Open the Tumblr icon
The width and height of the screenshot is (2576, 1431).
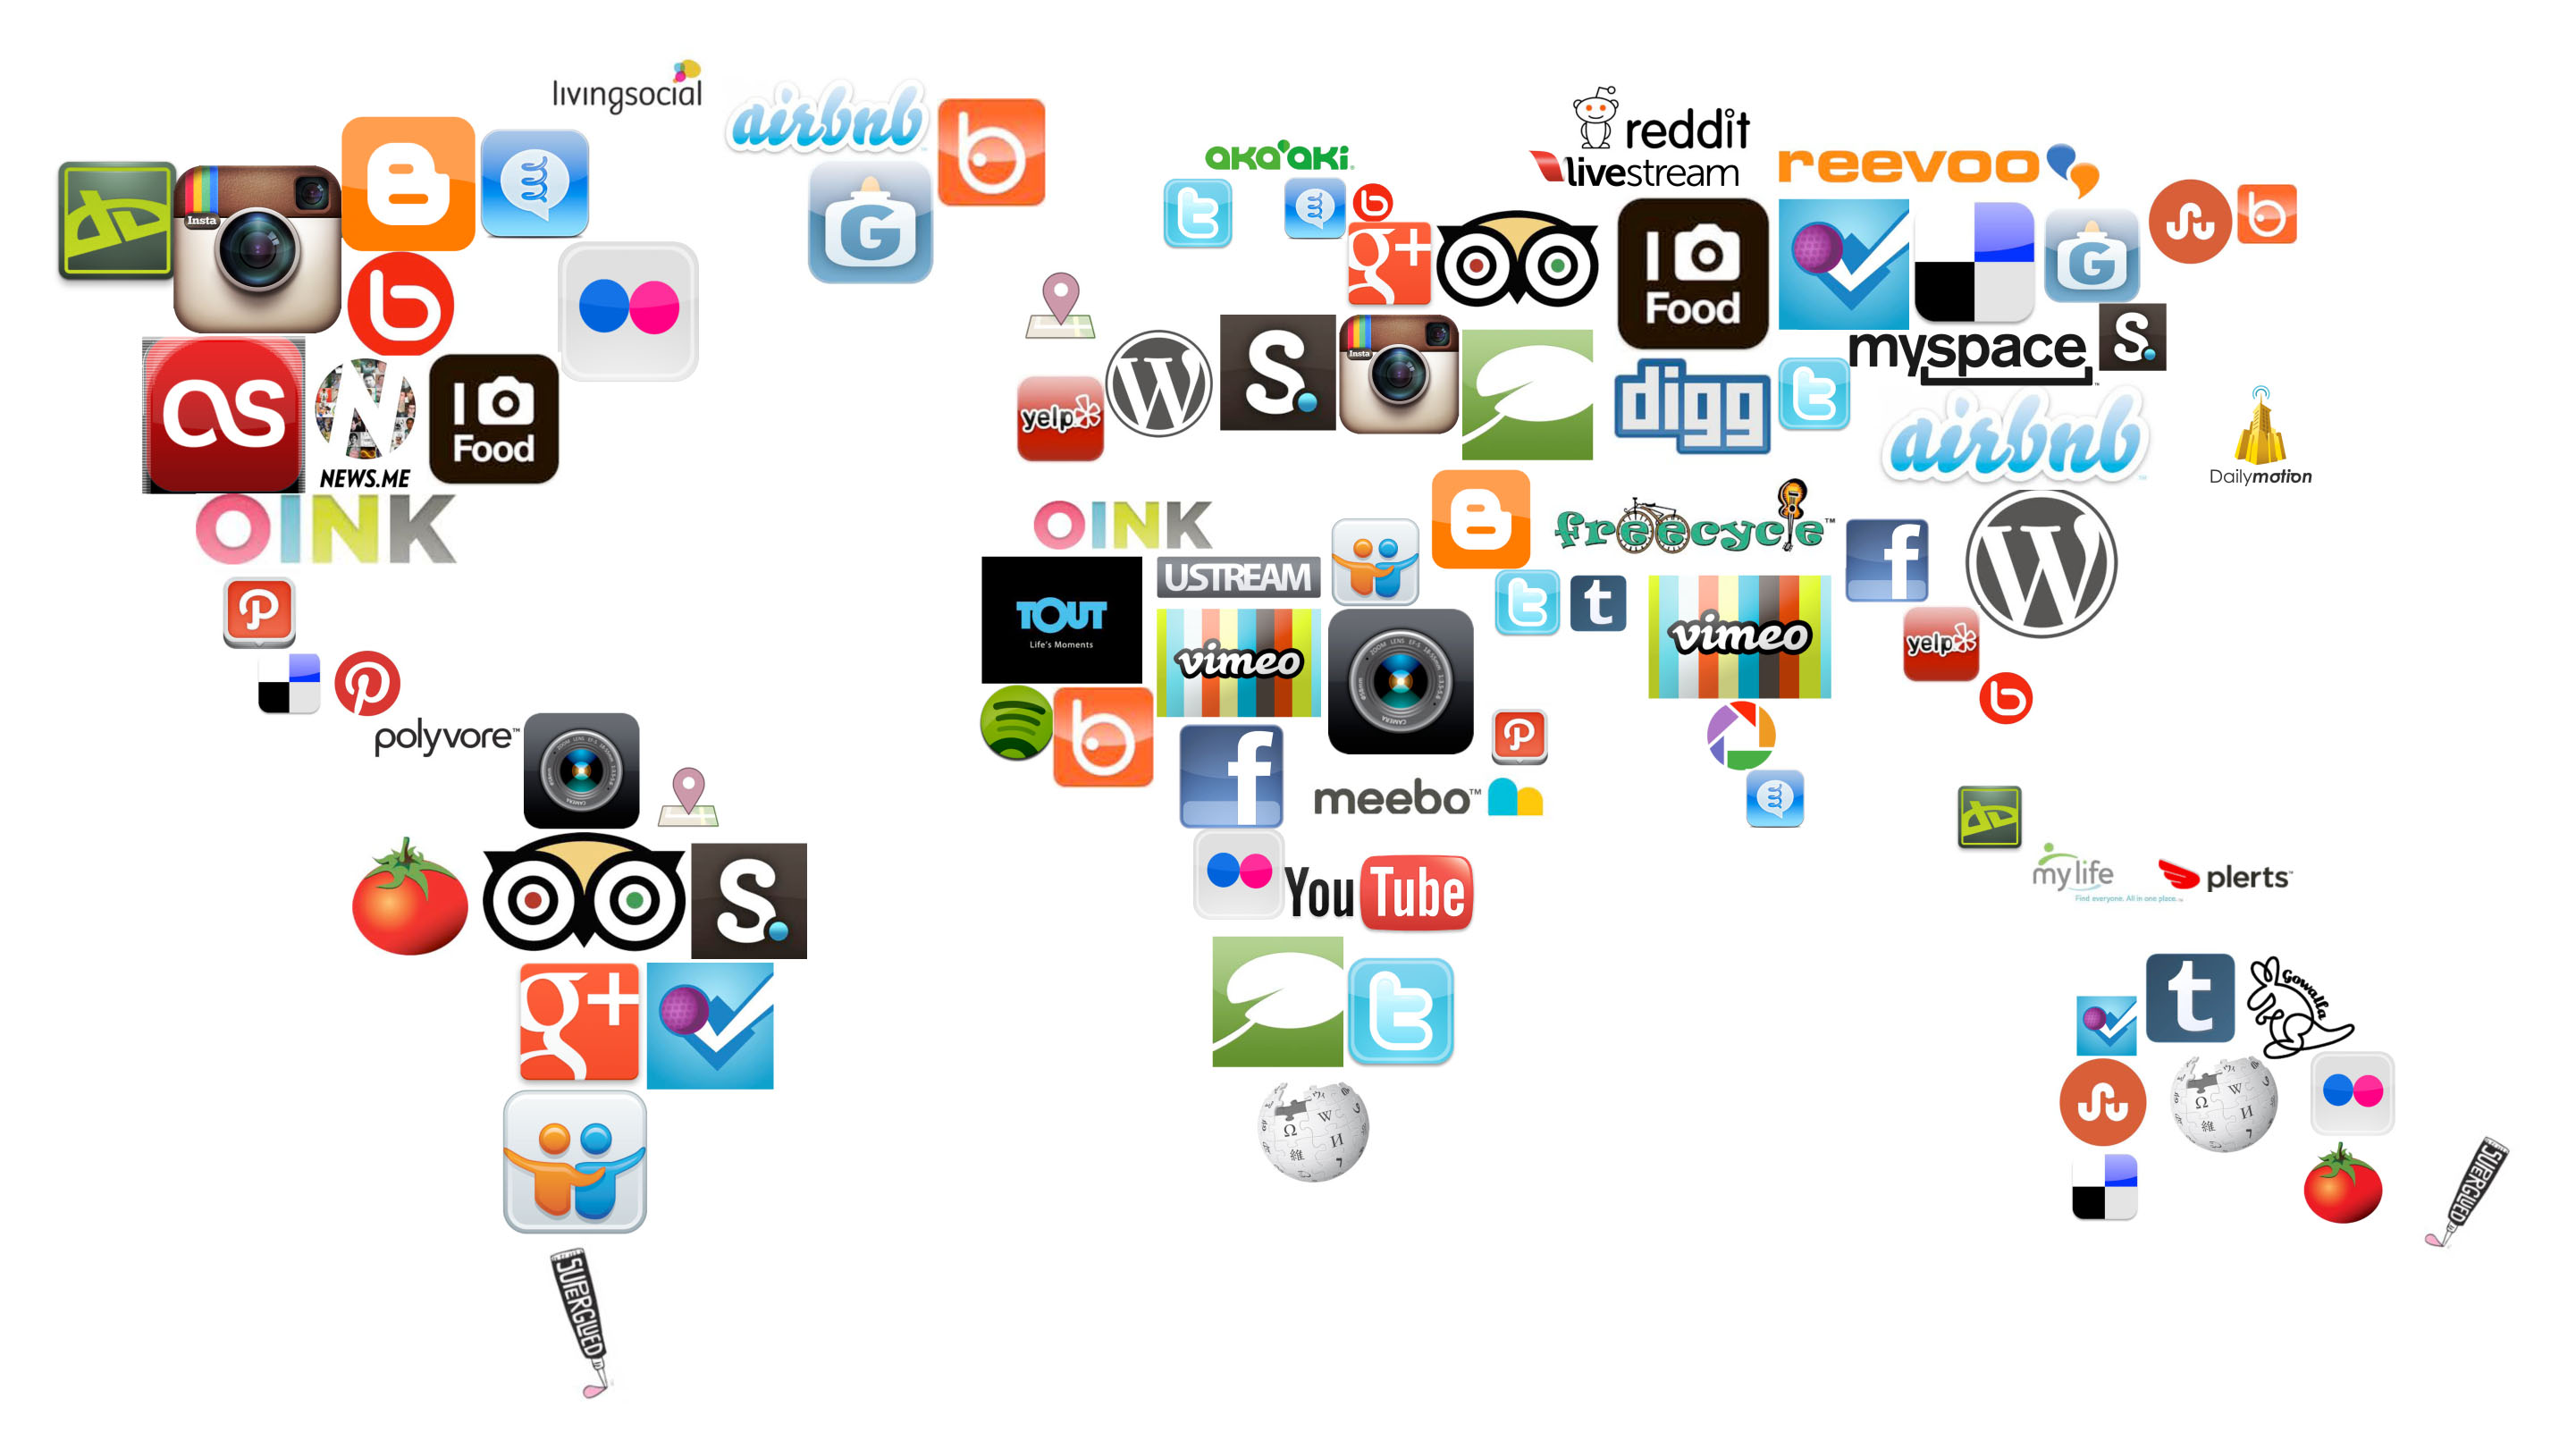[x=2190, y=997]
